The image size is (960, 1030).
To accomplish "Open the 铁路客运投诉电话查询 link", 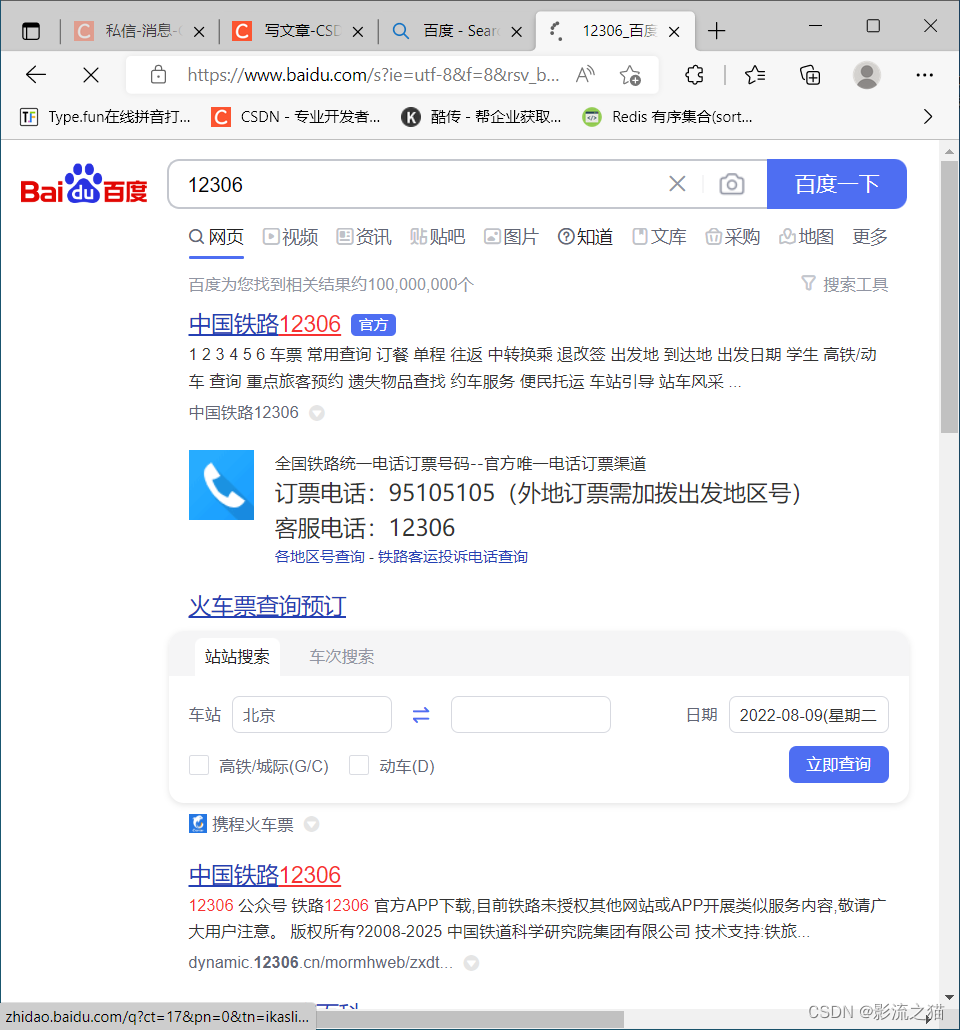I will (x=453, y=557).
